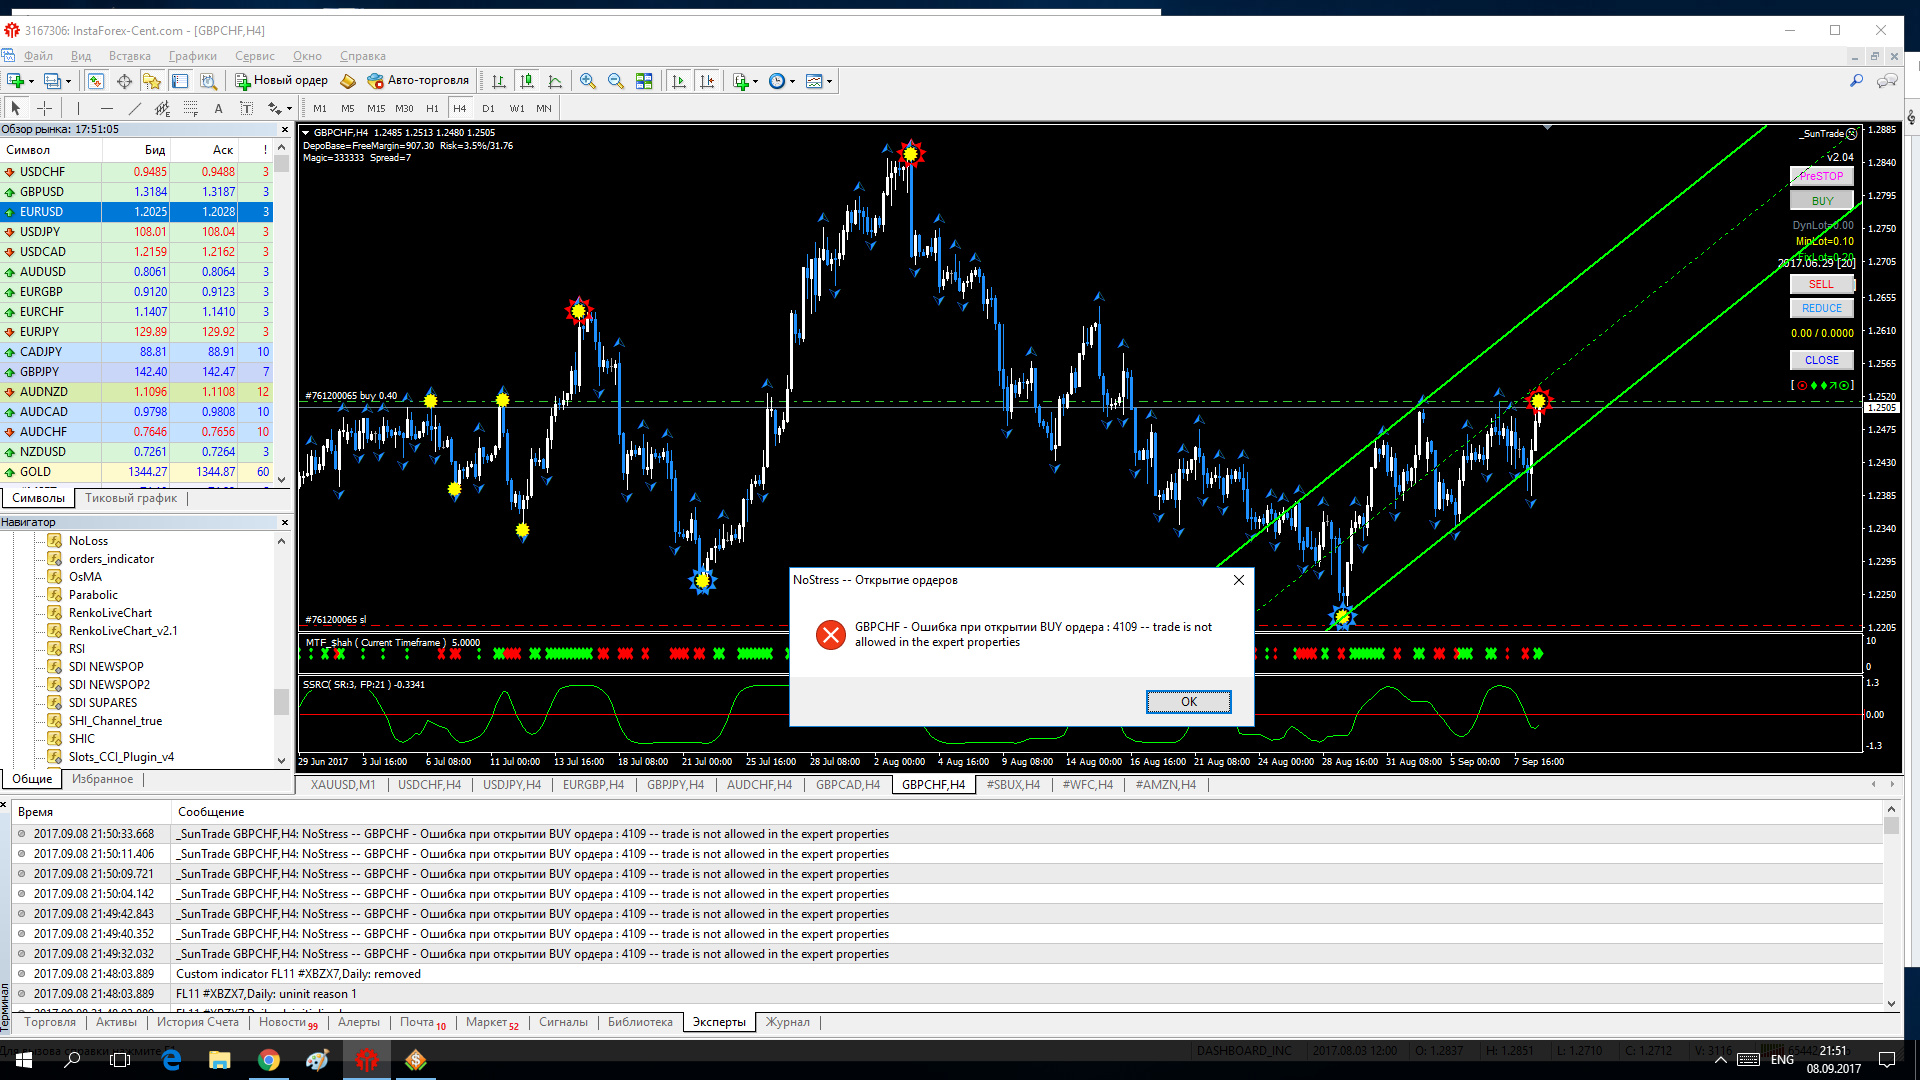Click the SELL button on chart panel
Screen dimensions: 1920x1080
tap(1821, 284)
